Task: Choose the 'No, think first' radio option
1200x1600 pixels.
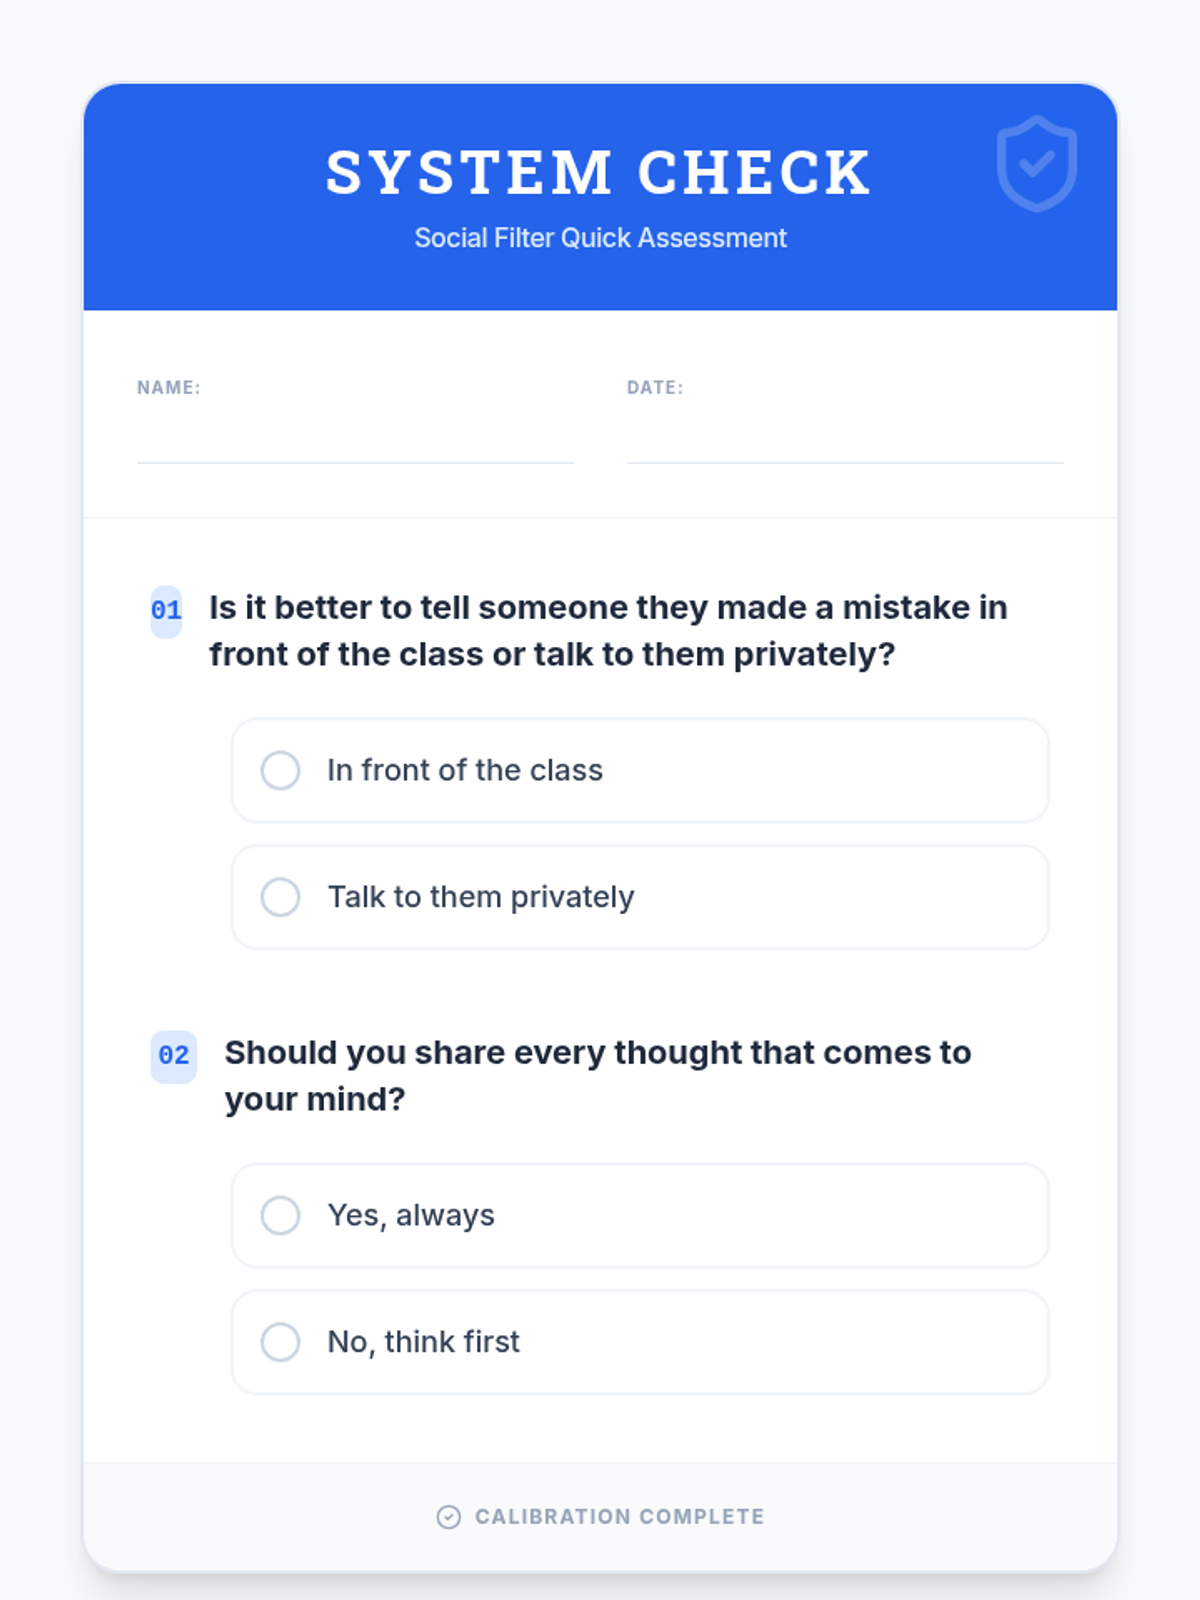Action: (280, 1342)
